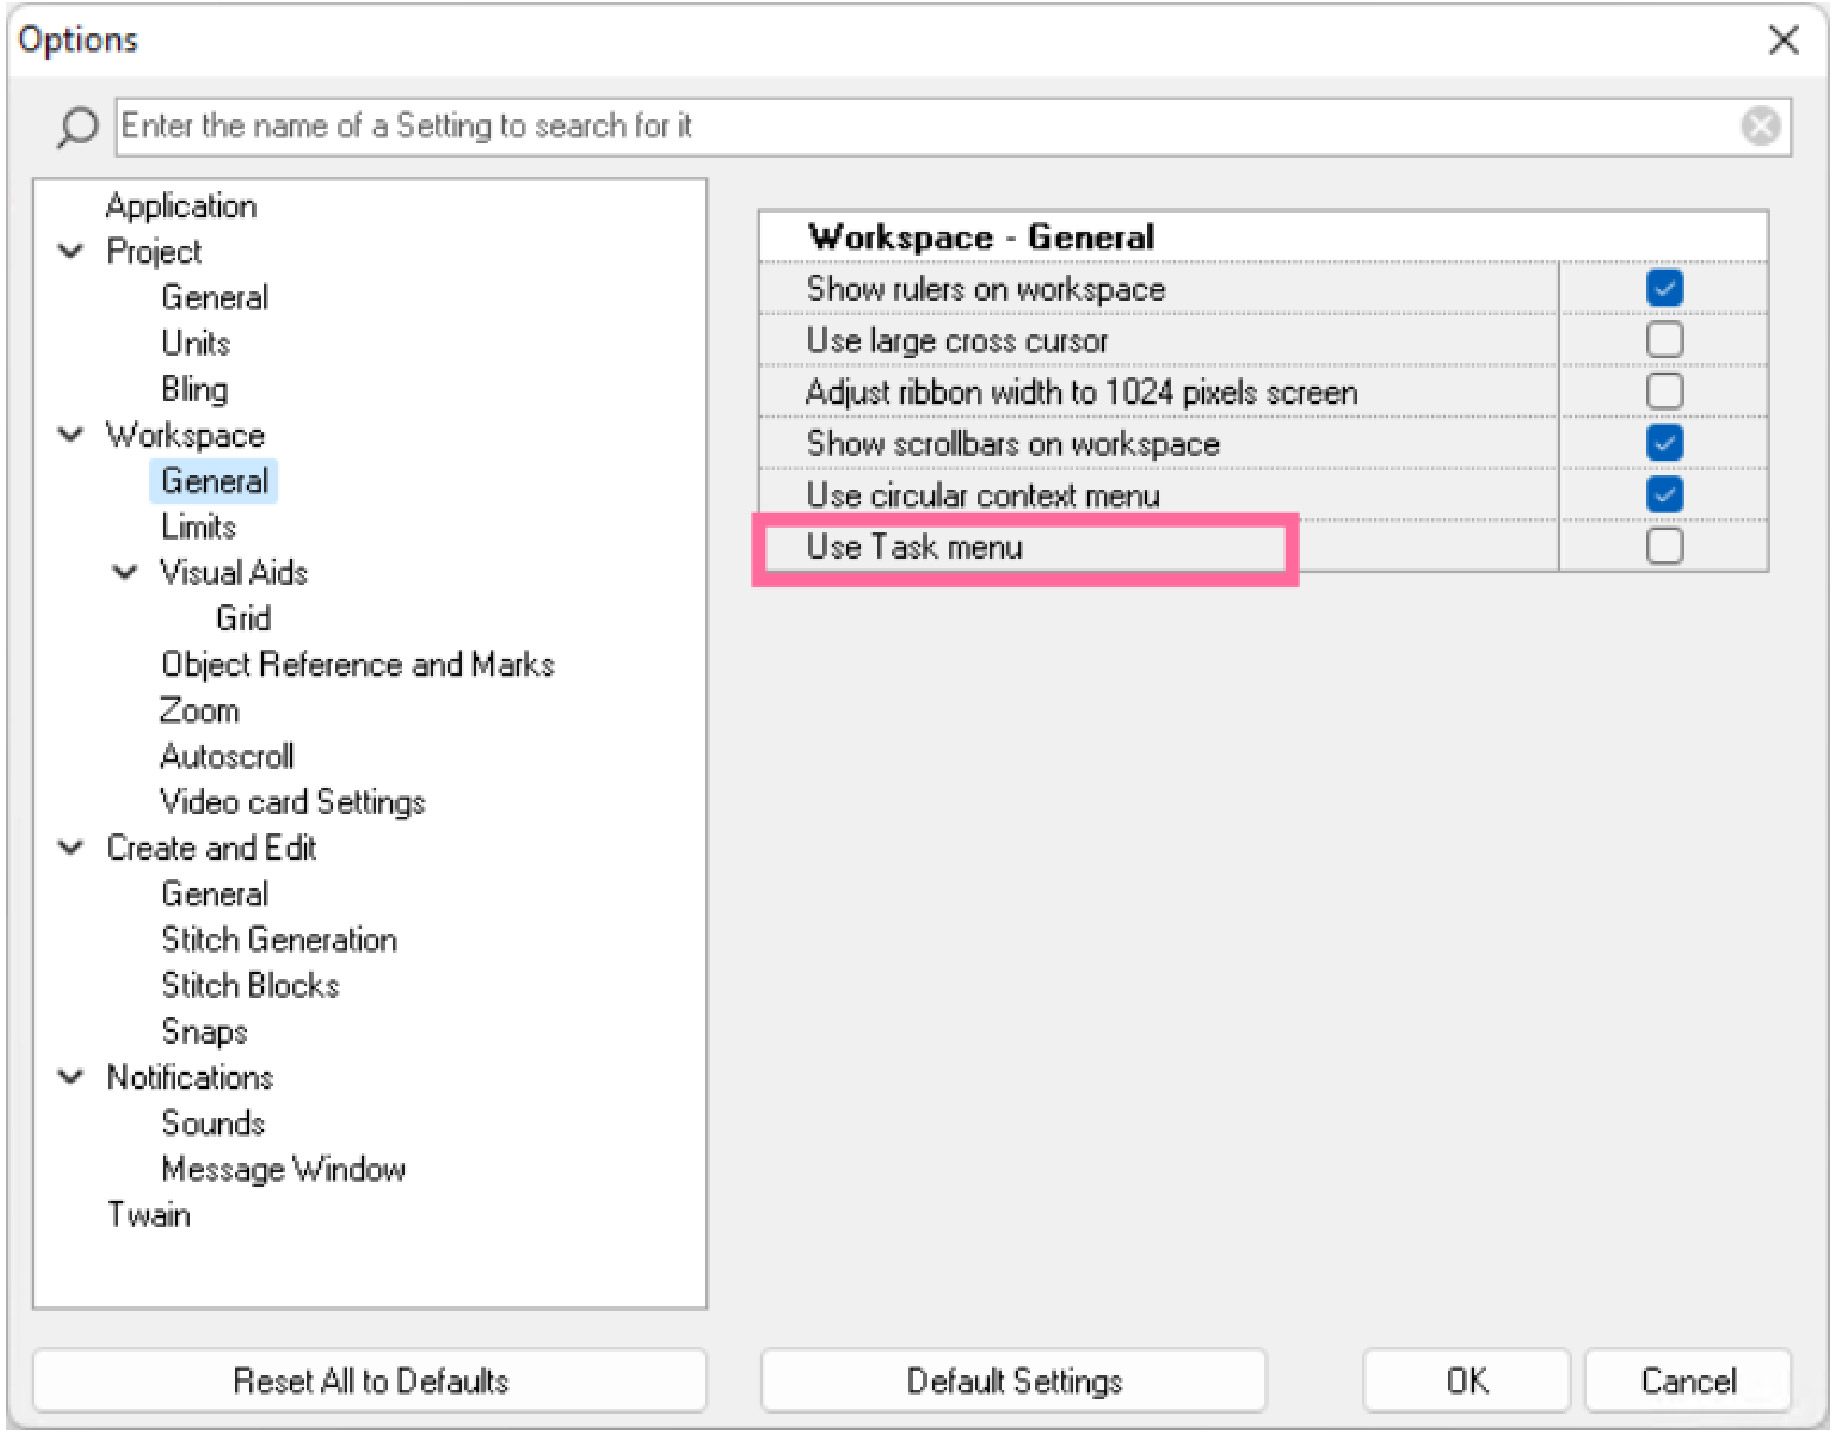Screen dimensions: 1835x1438
Task: Collapse the Create and Edit section
Action: click(71, 848)
